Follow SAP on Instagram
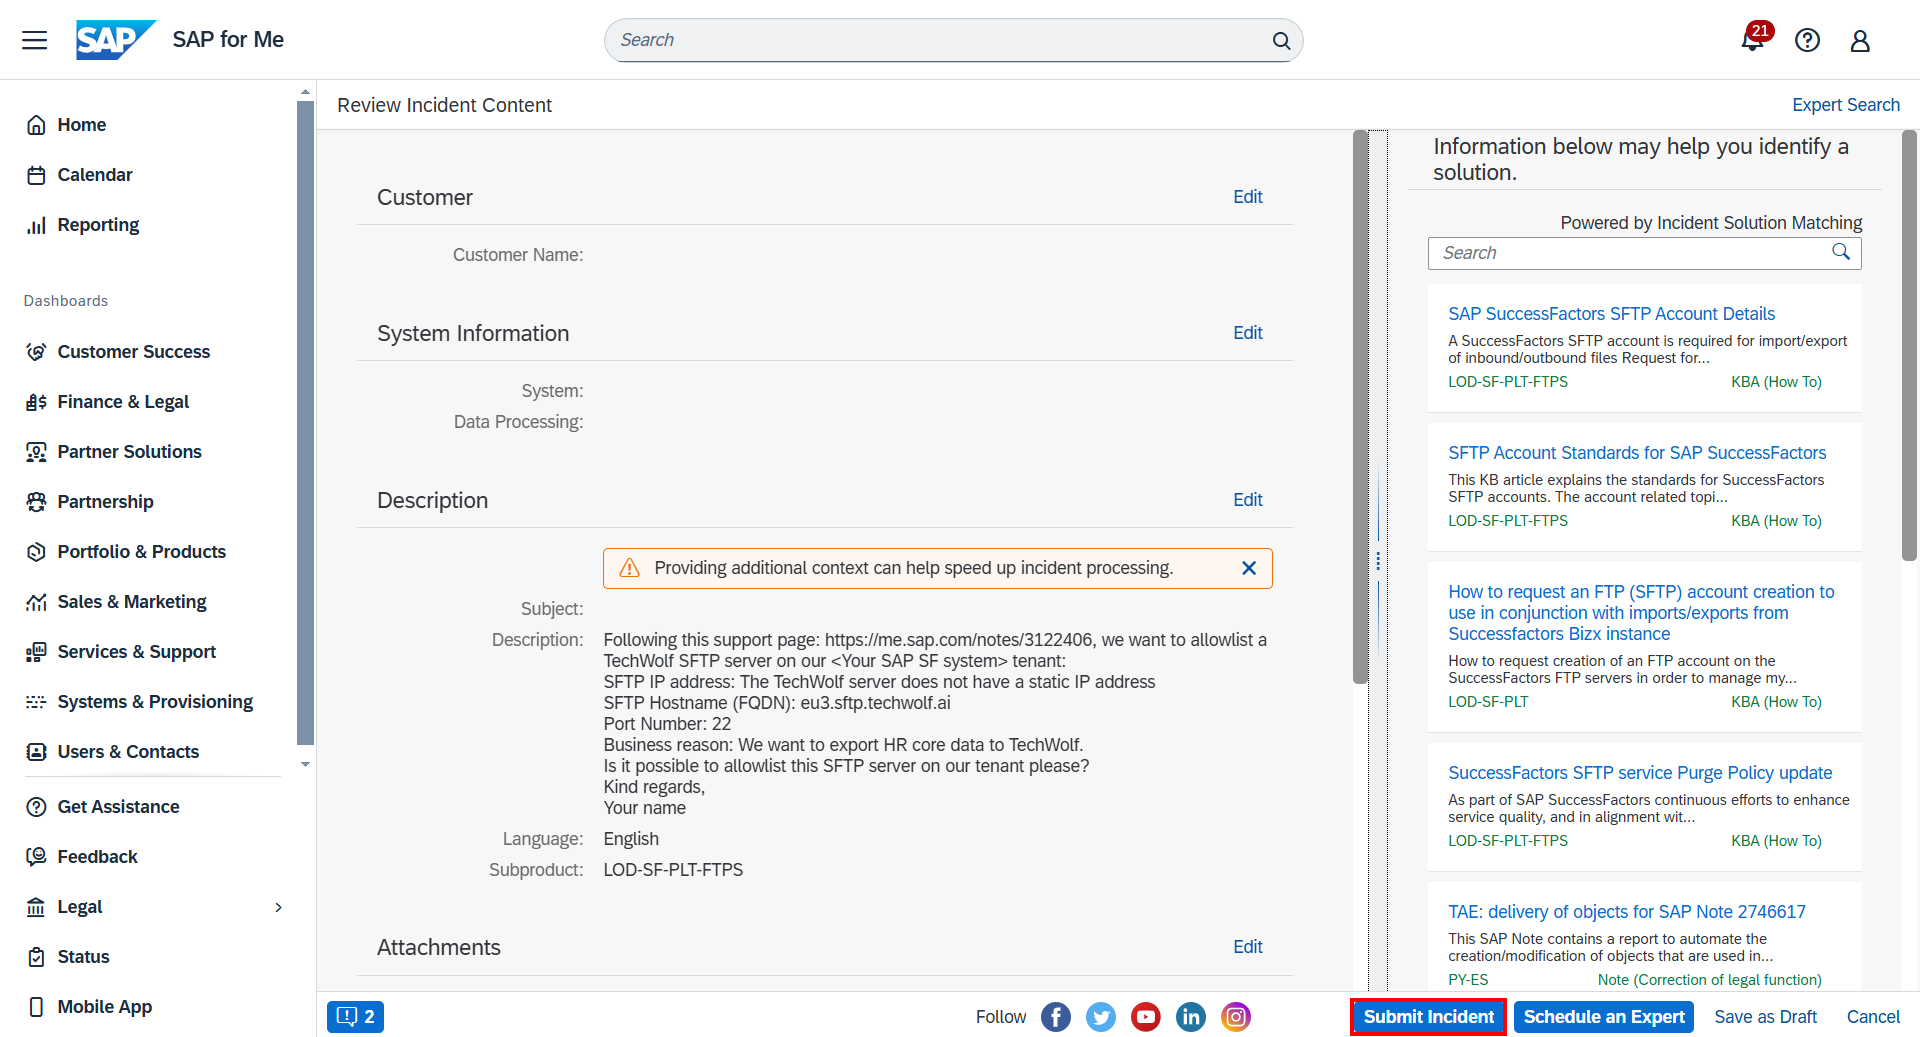This screenshot has height=1037, width=1920. point(1235,1017)
